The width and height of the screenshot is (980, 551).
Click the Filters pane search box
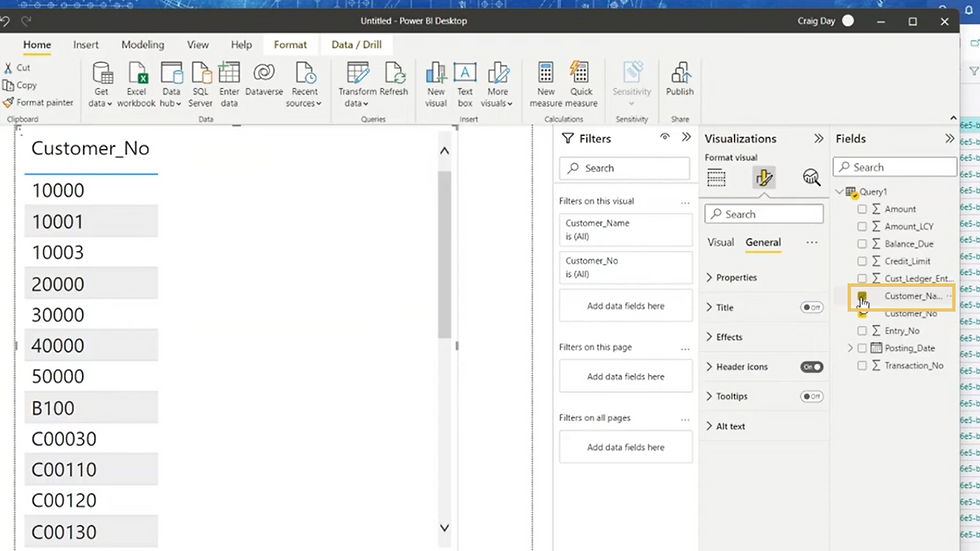(624, 168)
